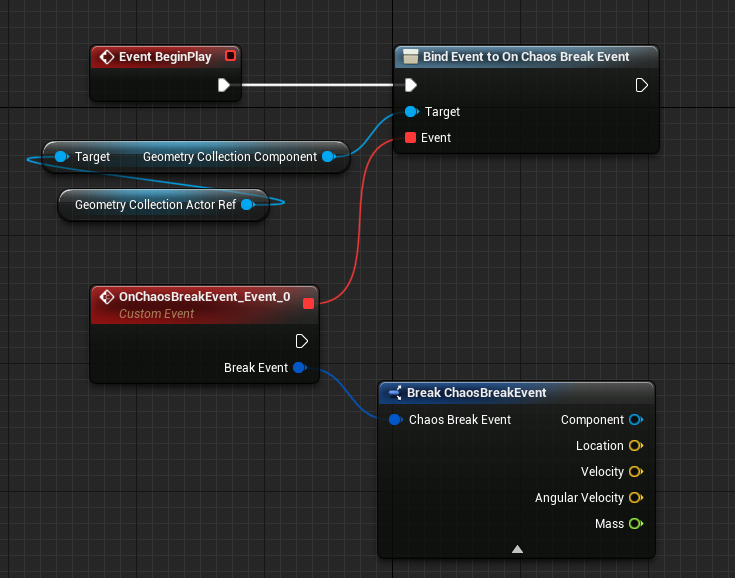735x578 pixels.
Task: Click the Component output pin
Action: (x=635, y=420)
